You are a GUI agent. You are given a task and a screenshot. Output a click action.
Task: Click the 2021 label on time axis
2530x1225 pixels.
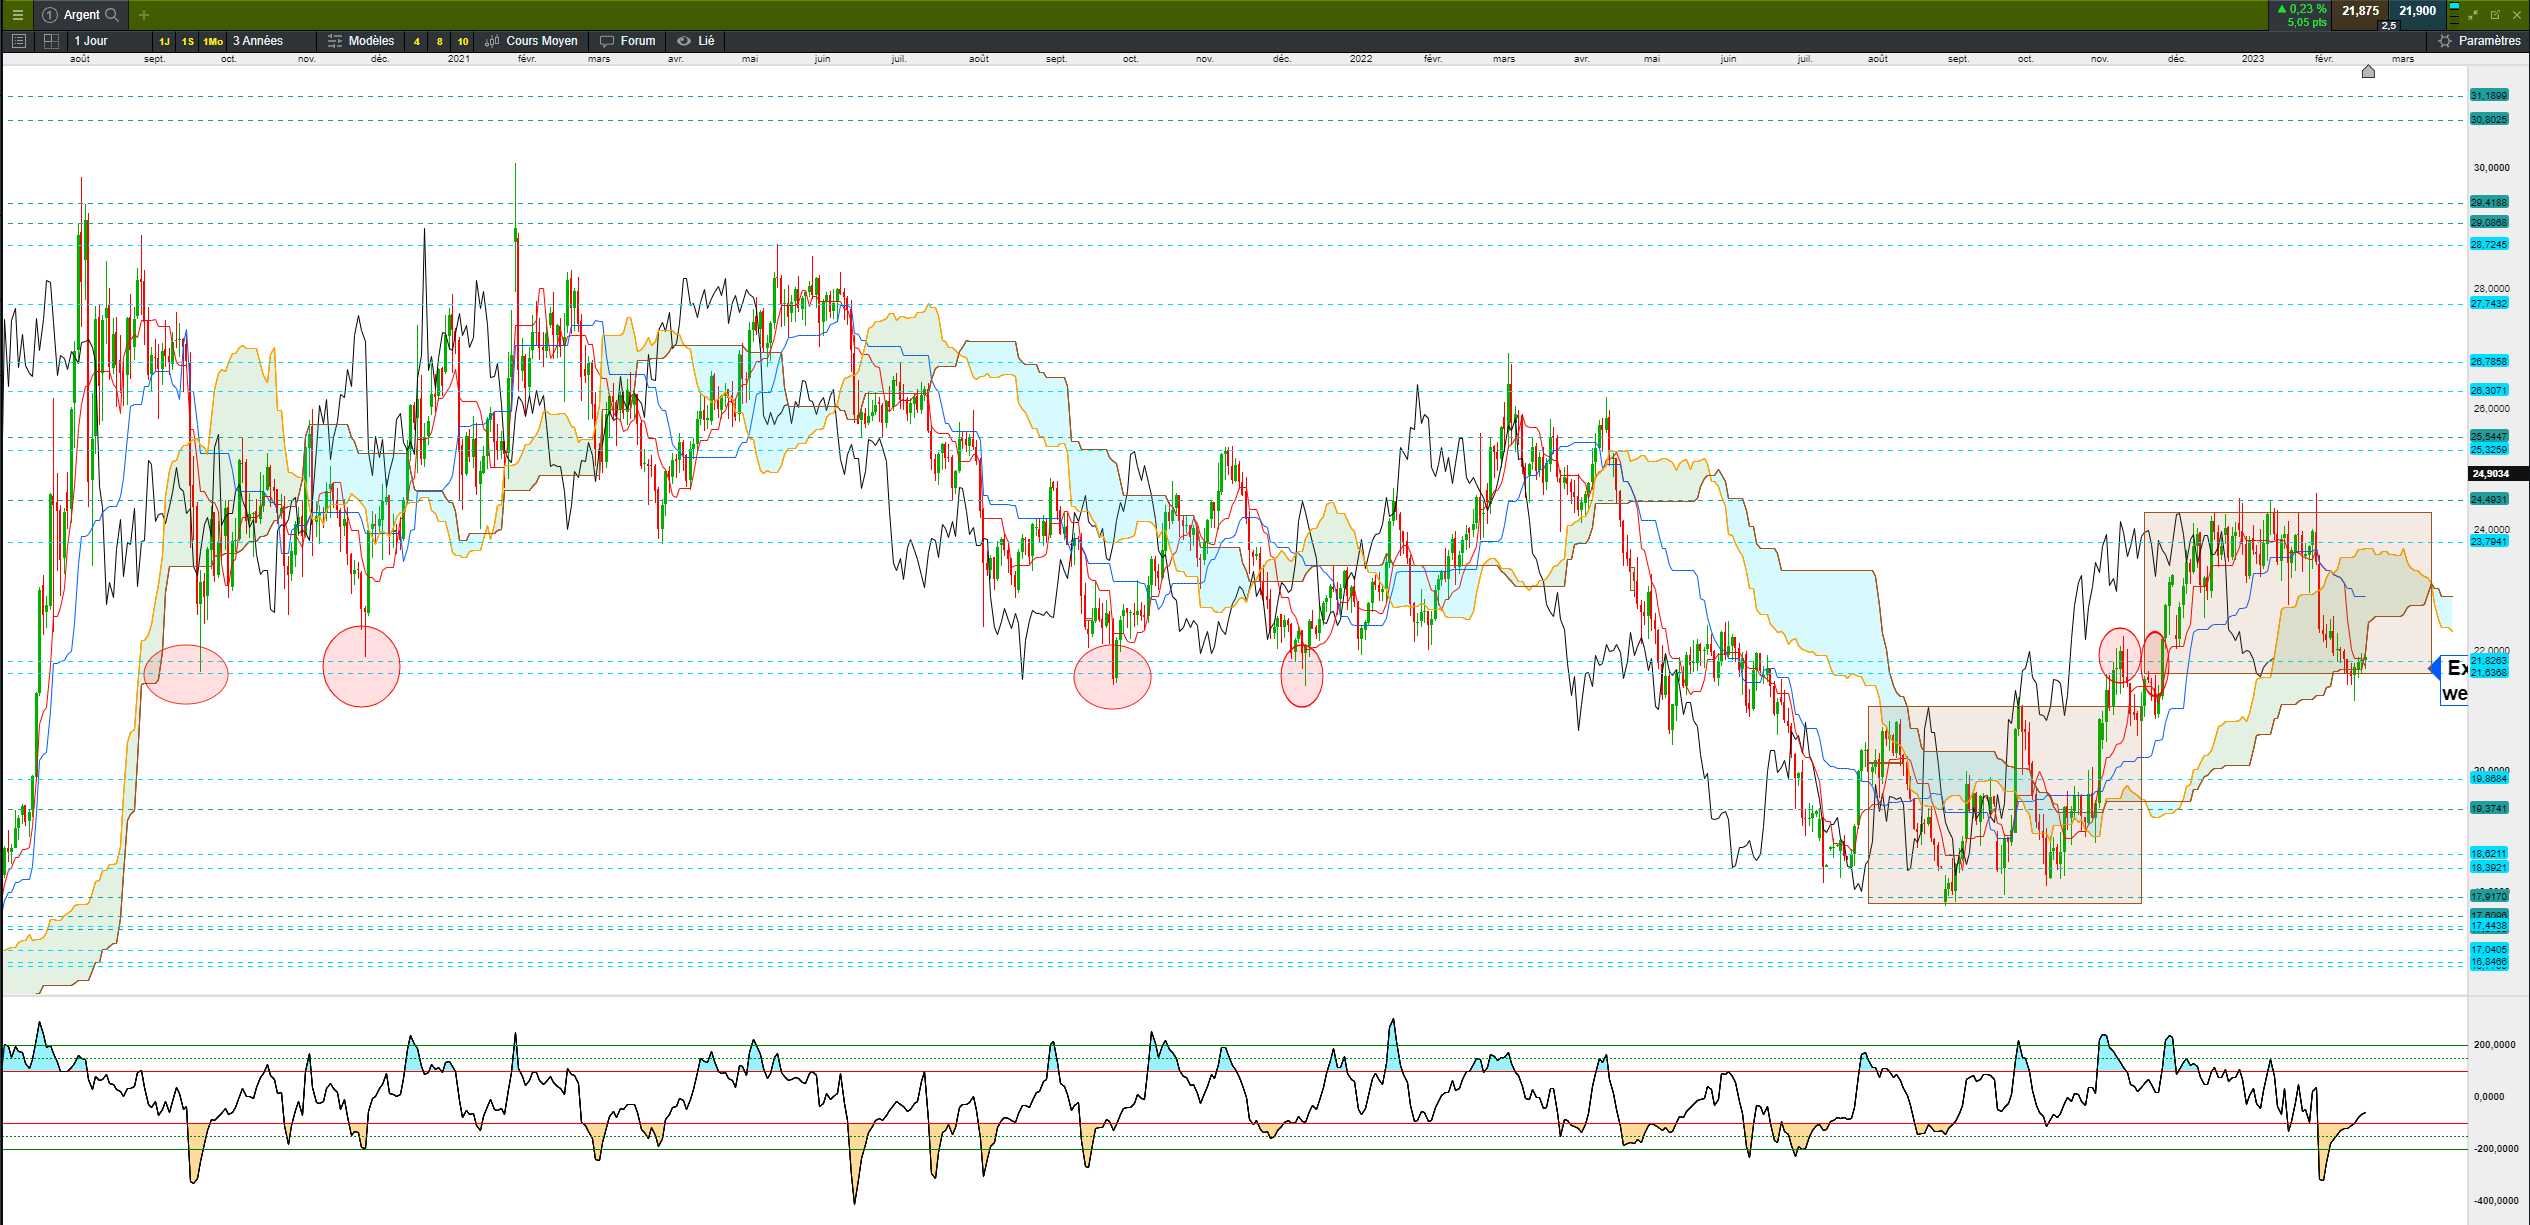[x=459, y=59]
